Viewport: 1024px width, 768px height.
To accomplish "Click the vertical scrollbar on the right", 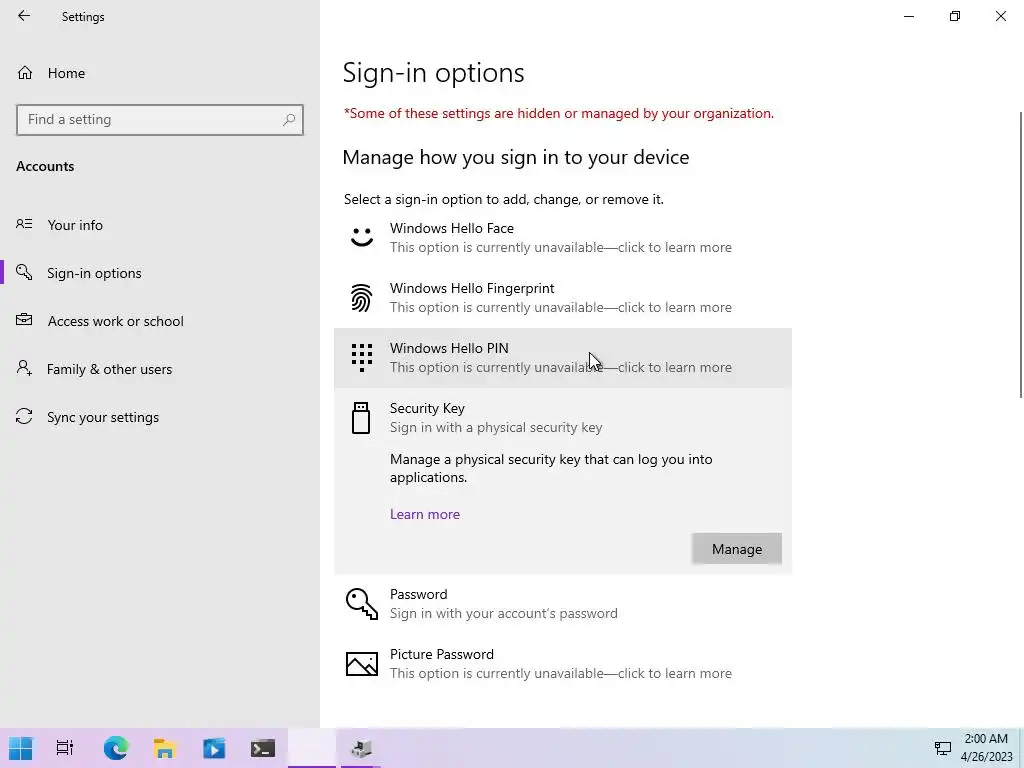I will [1021, 254].
